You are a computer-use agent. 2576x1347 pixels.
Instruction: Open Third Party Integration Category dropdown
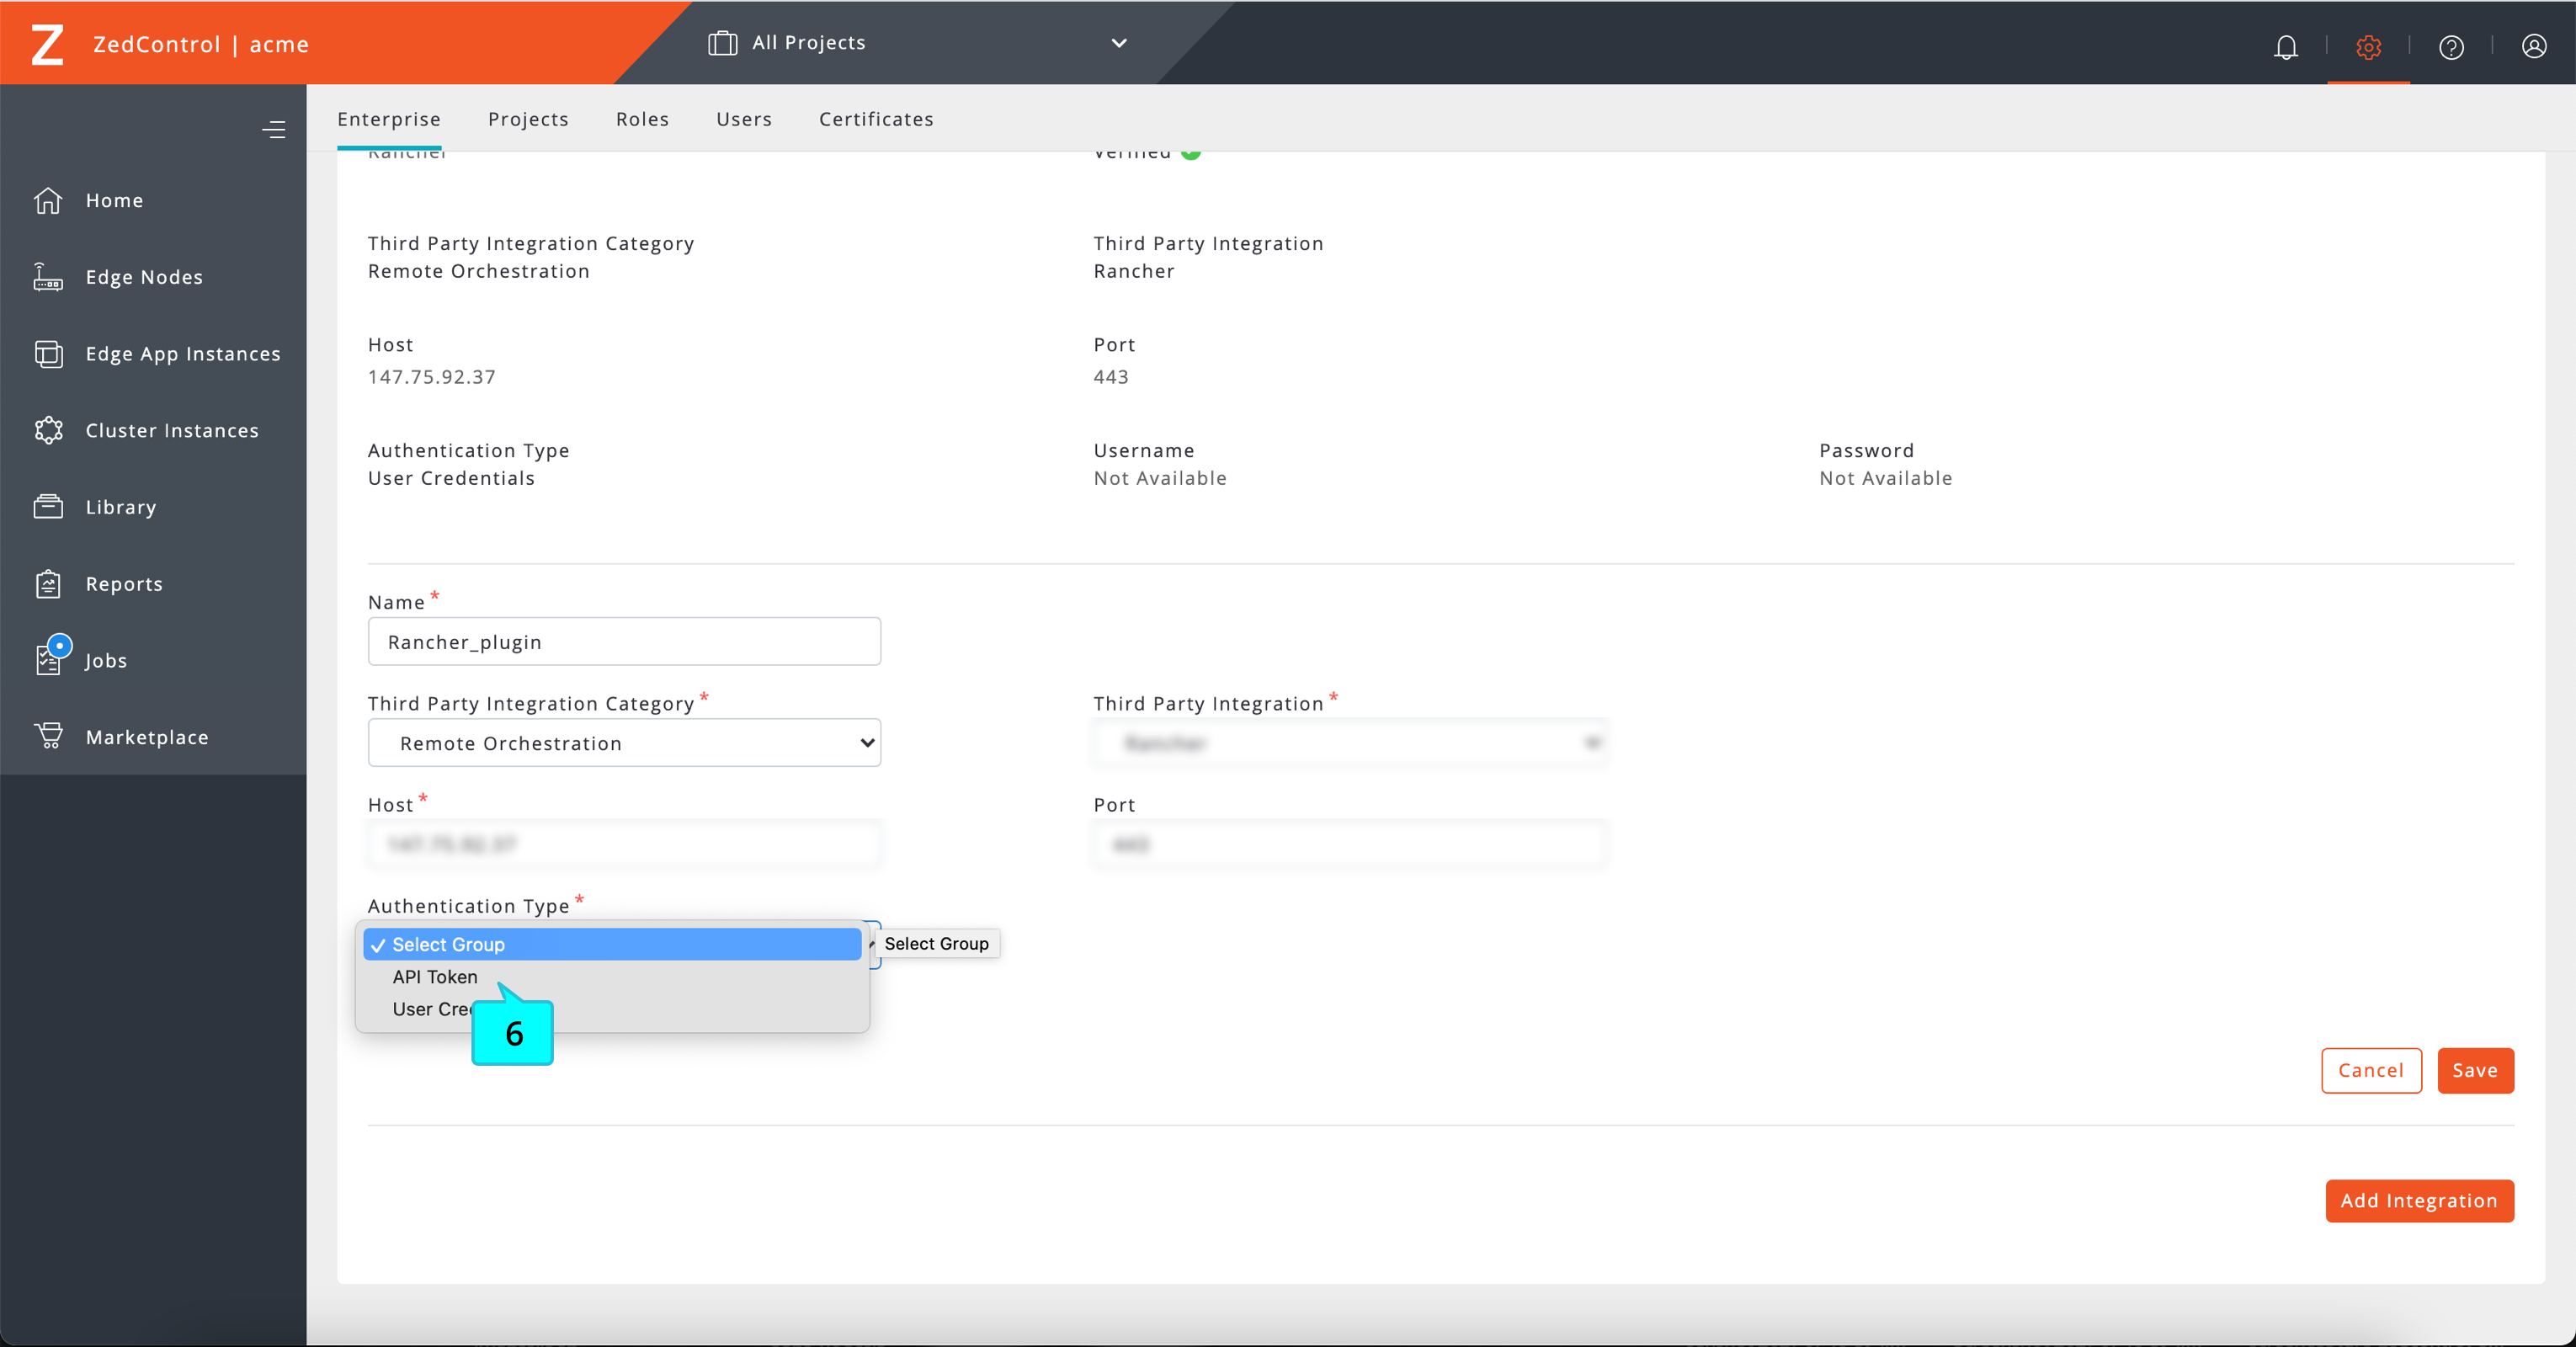point(624,743)
